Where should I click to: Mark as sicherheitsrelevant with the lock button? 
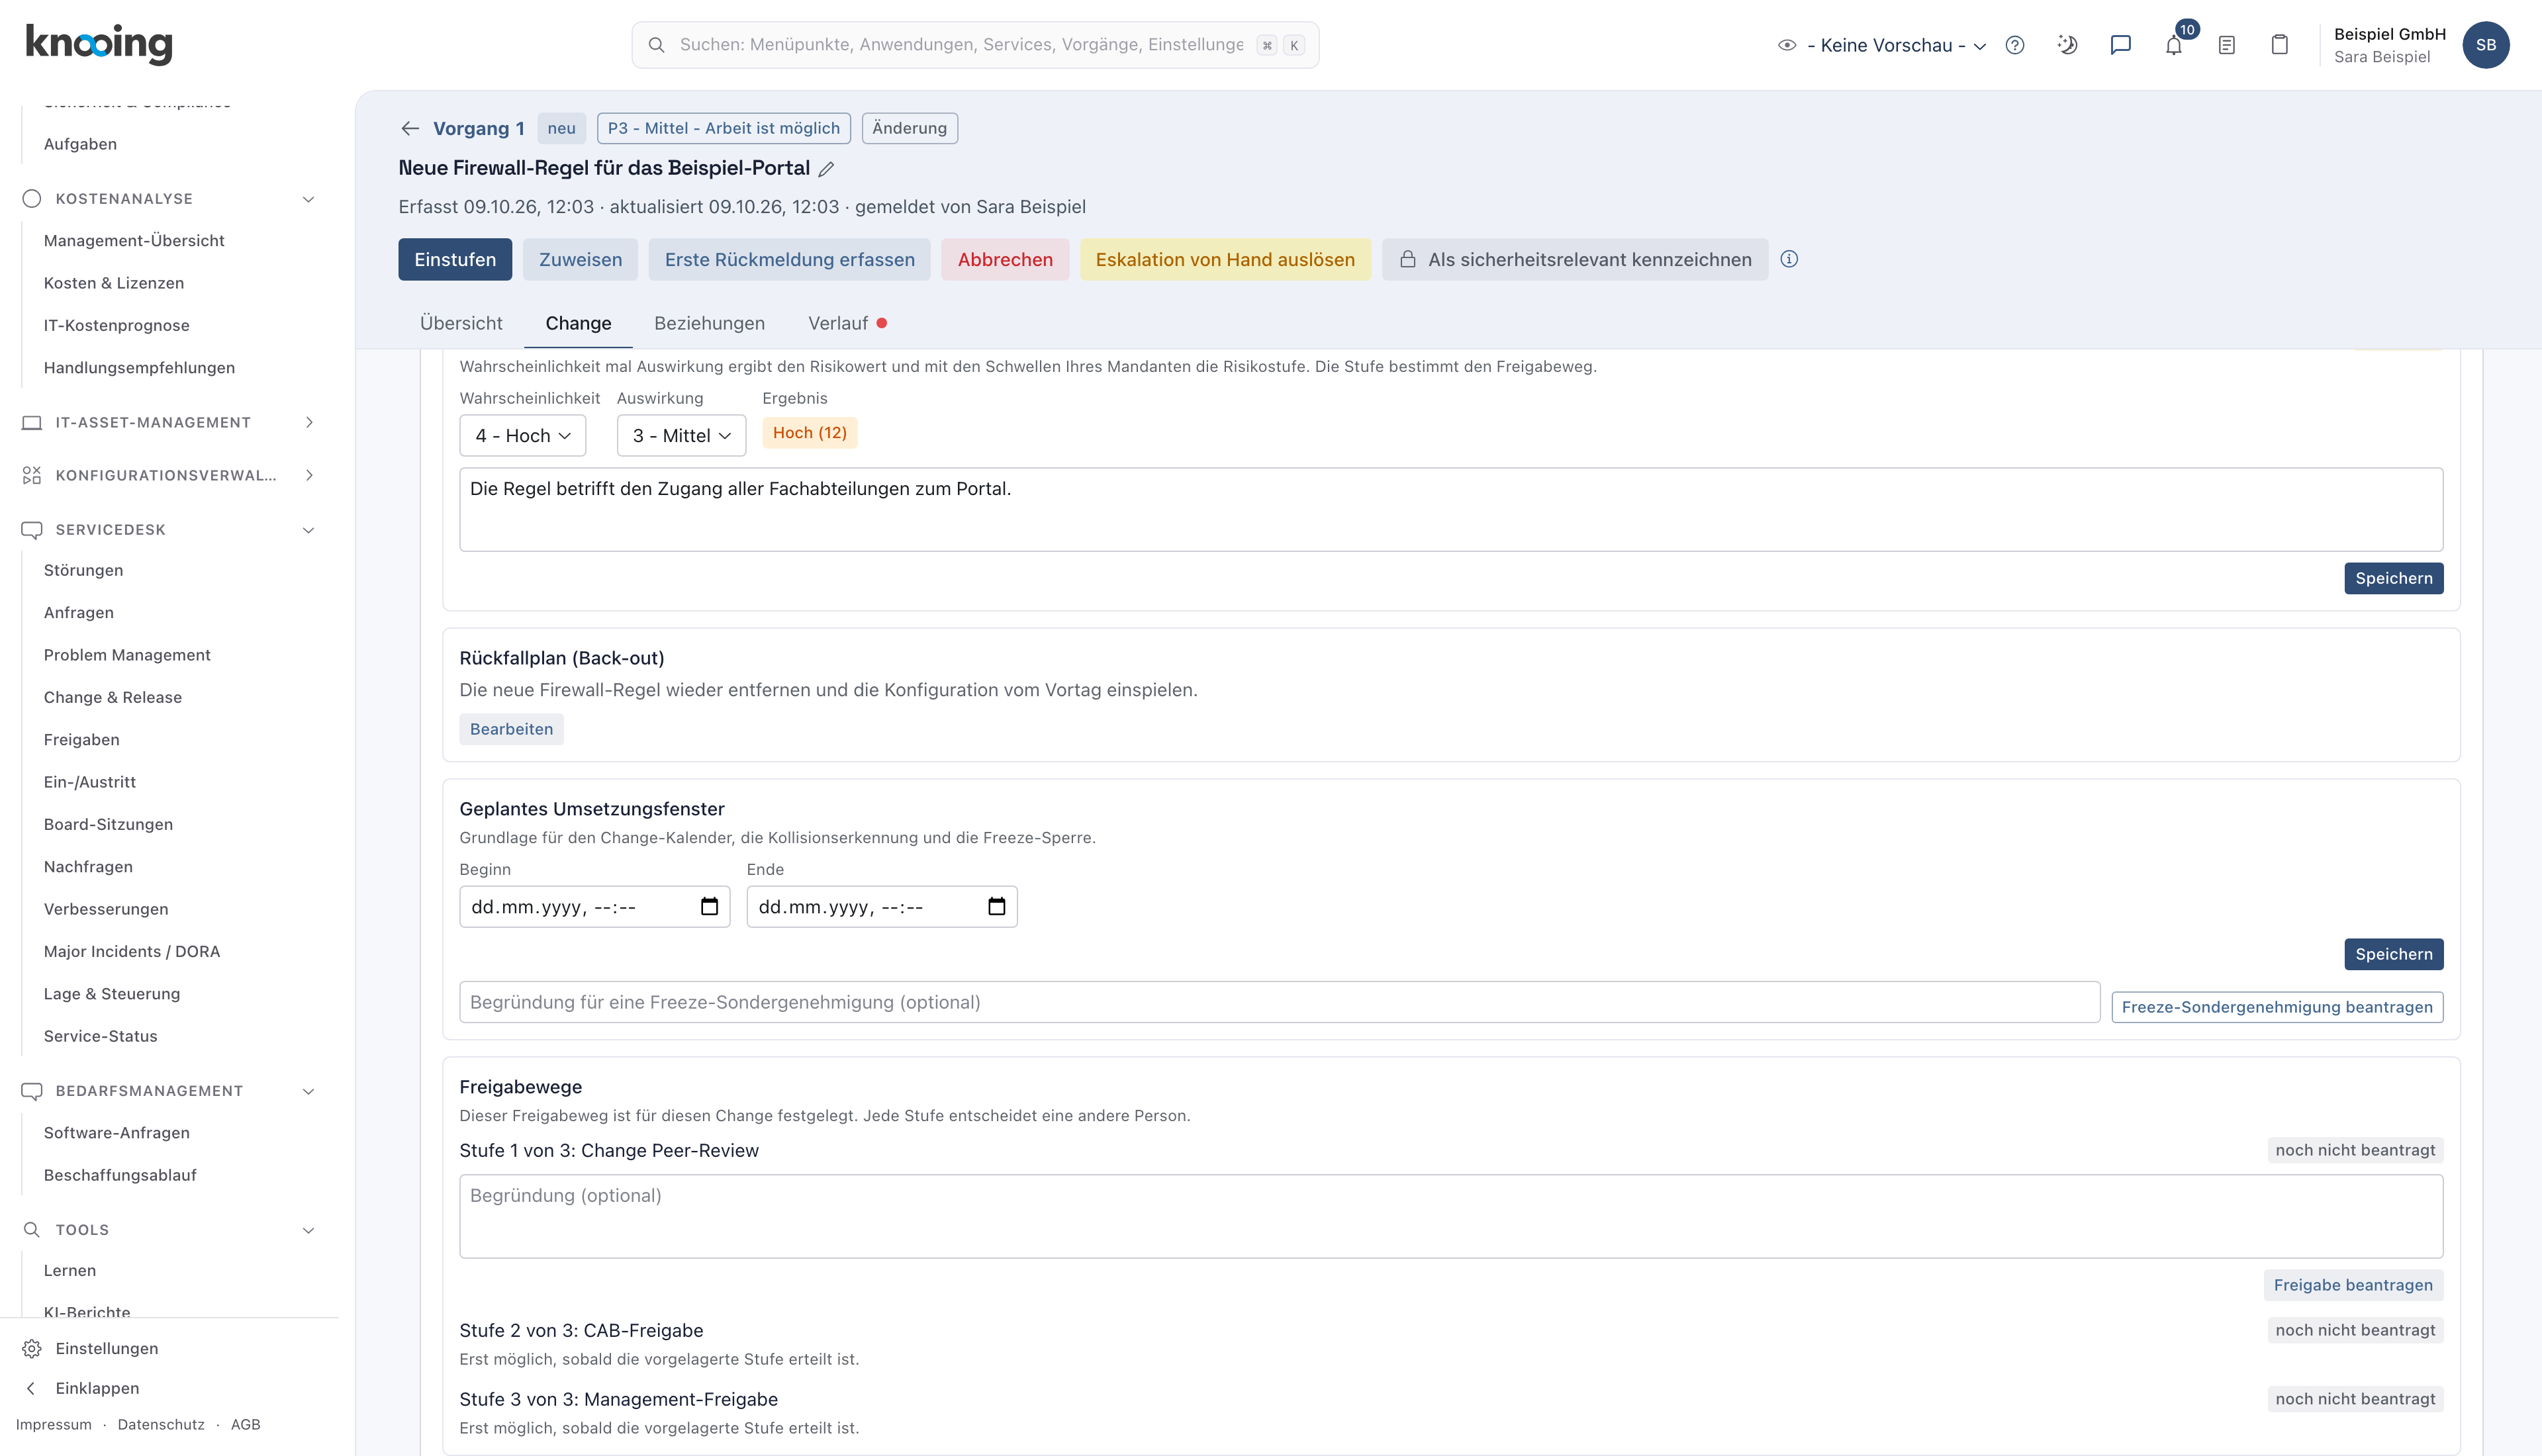tap(1575, 259)
